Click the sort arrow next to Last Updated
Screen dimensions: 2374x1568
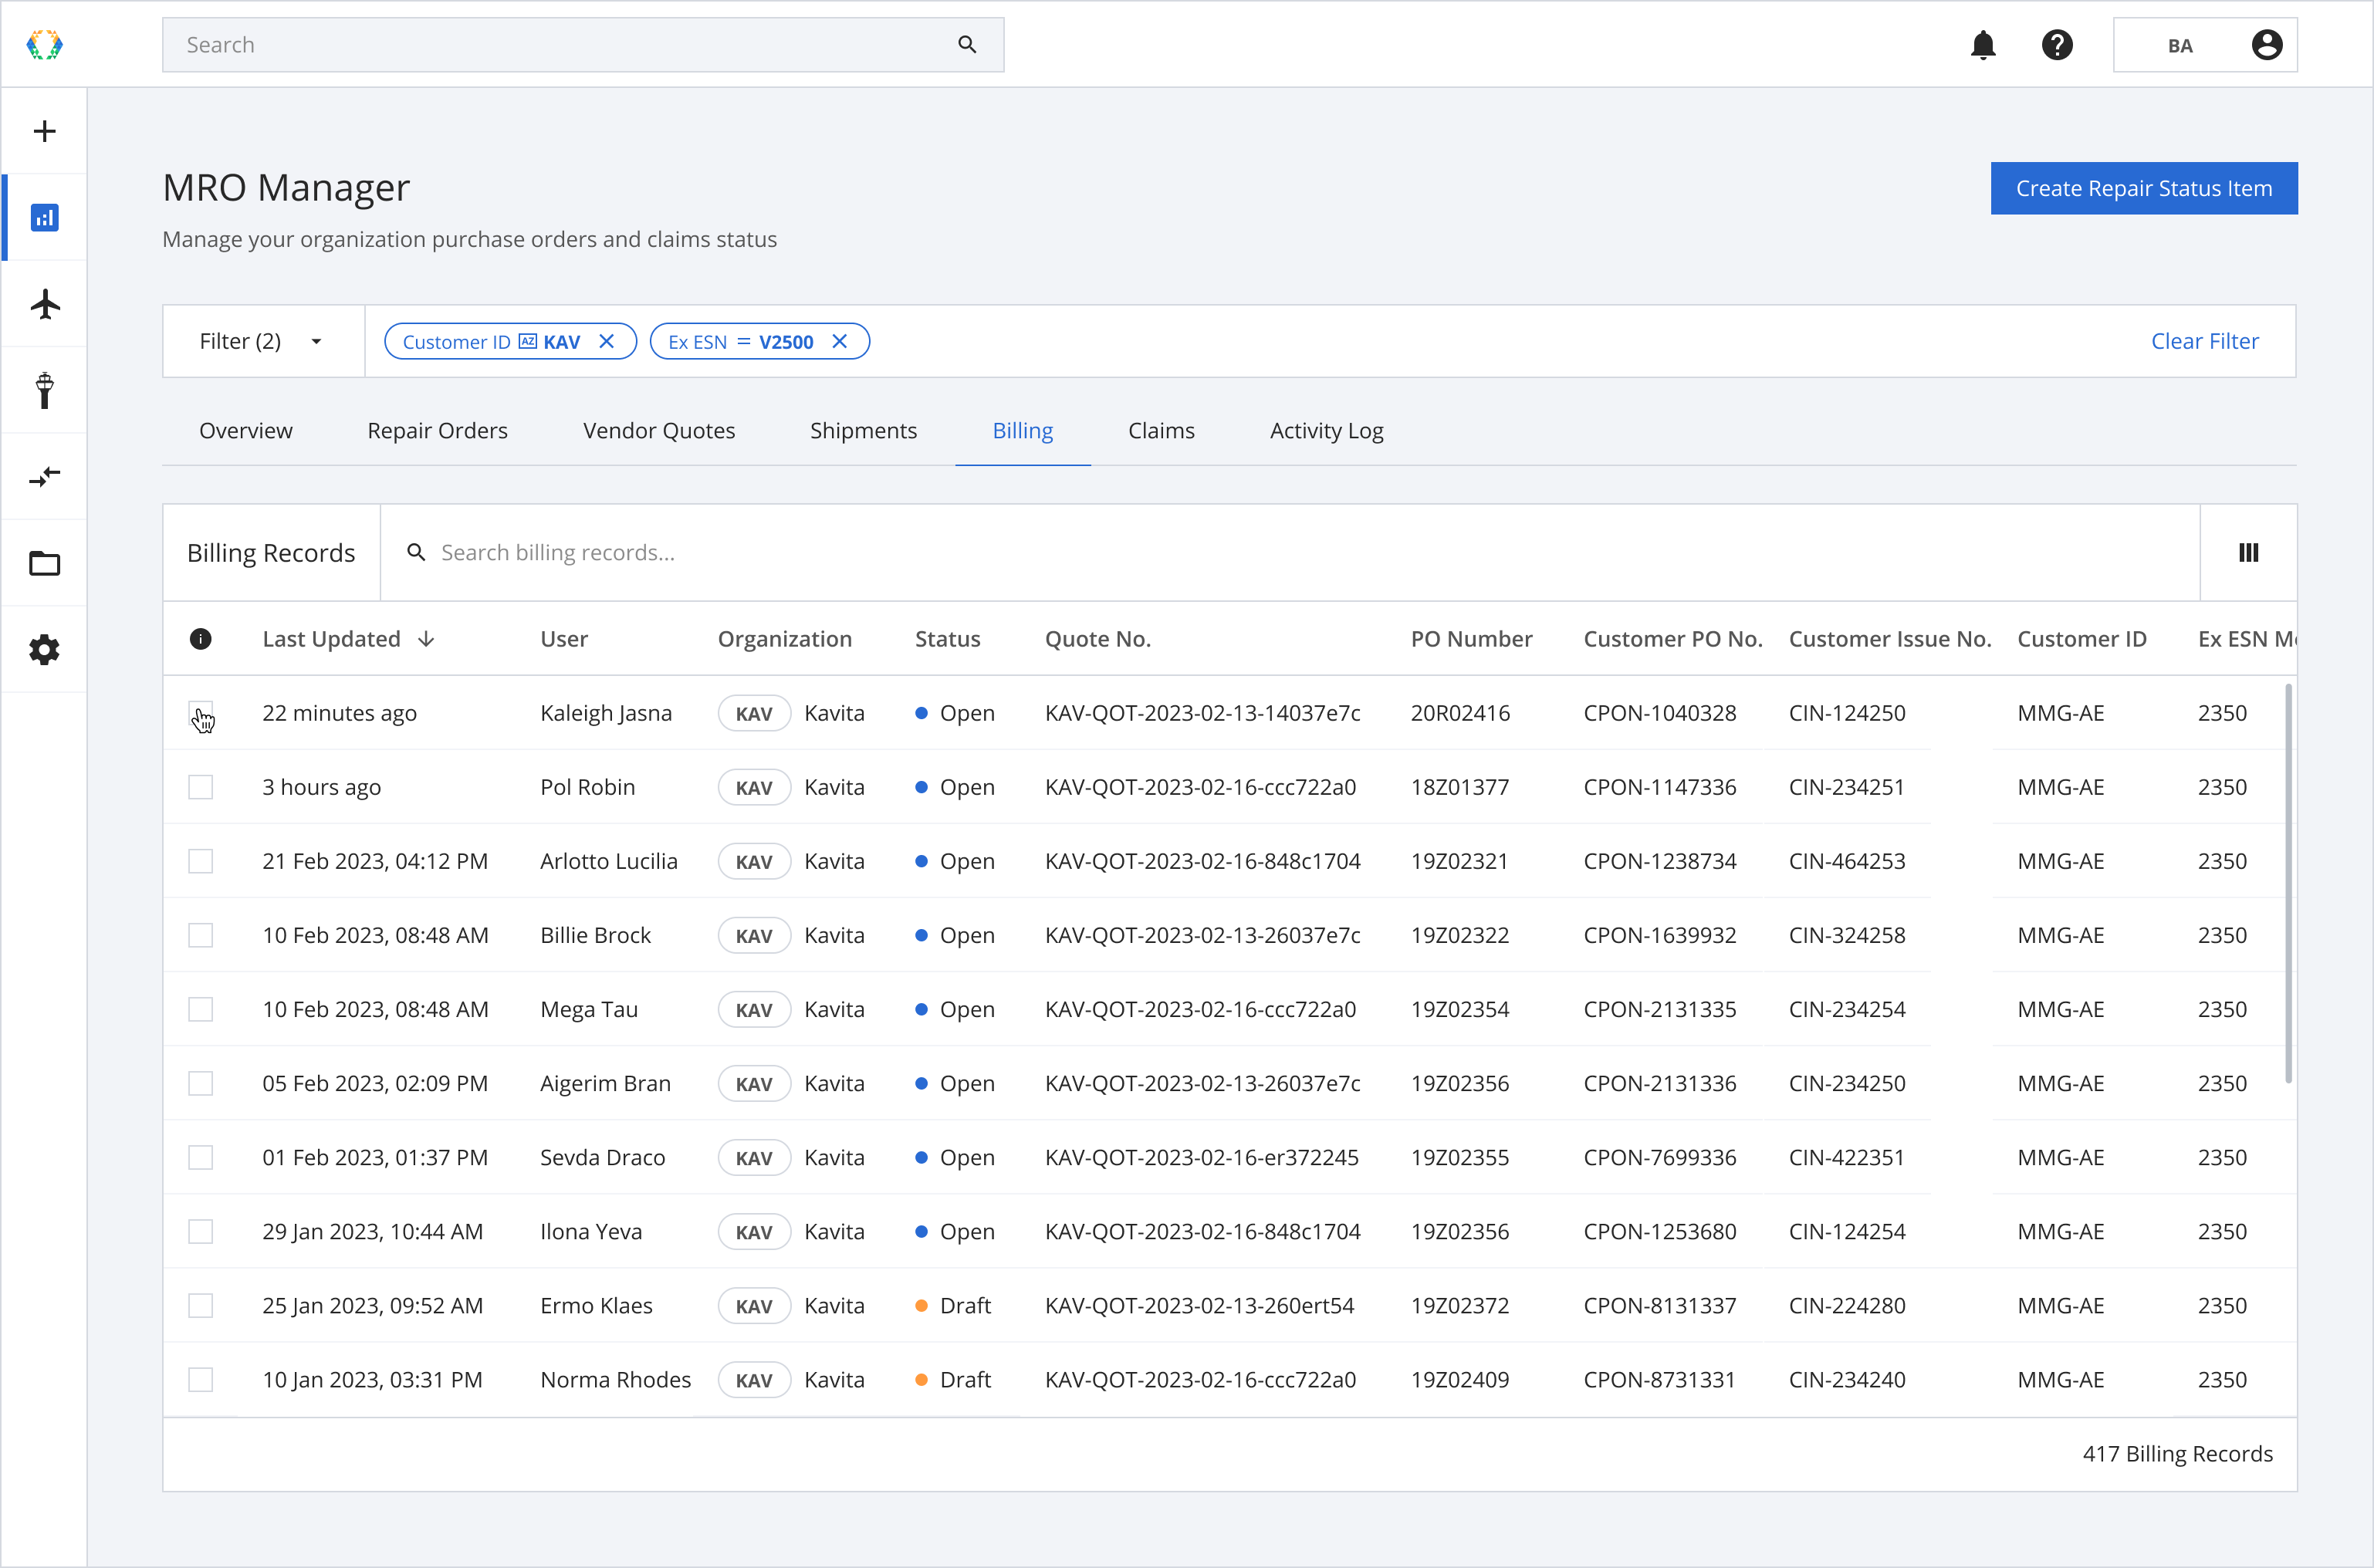(x=427, y=639)
